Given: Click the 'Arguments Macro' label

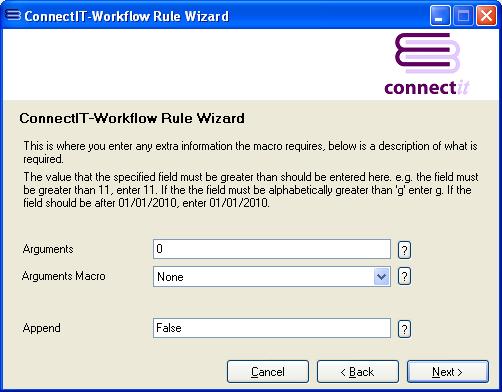Looking at the screenshot, I should [x=64, y=276].
